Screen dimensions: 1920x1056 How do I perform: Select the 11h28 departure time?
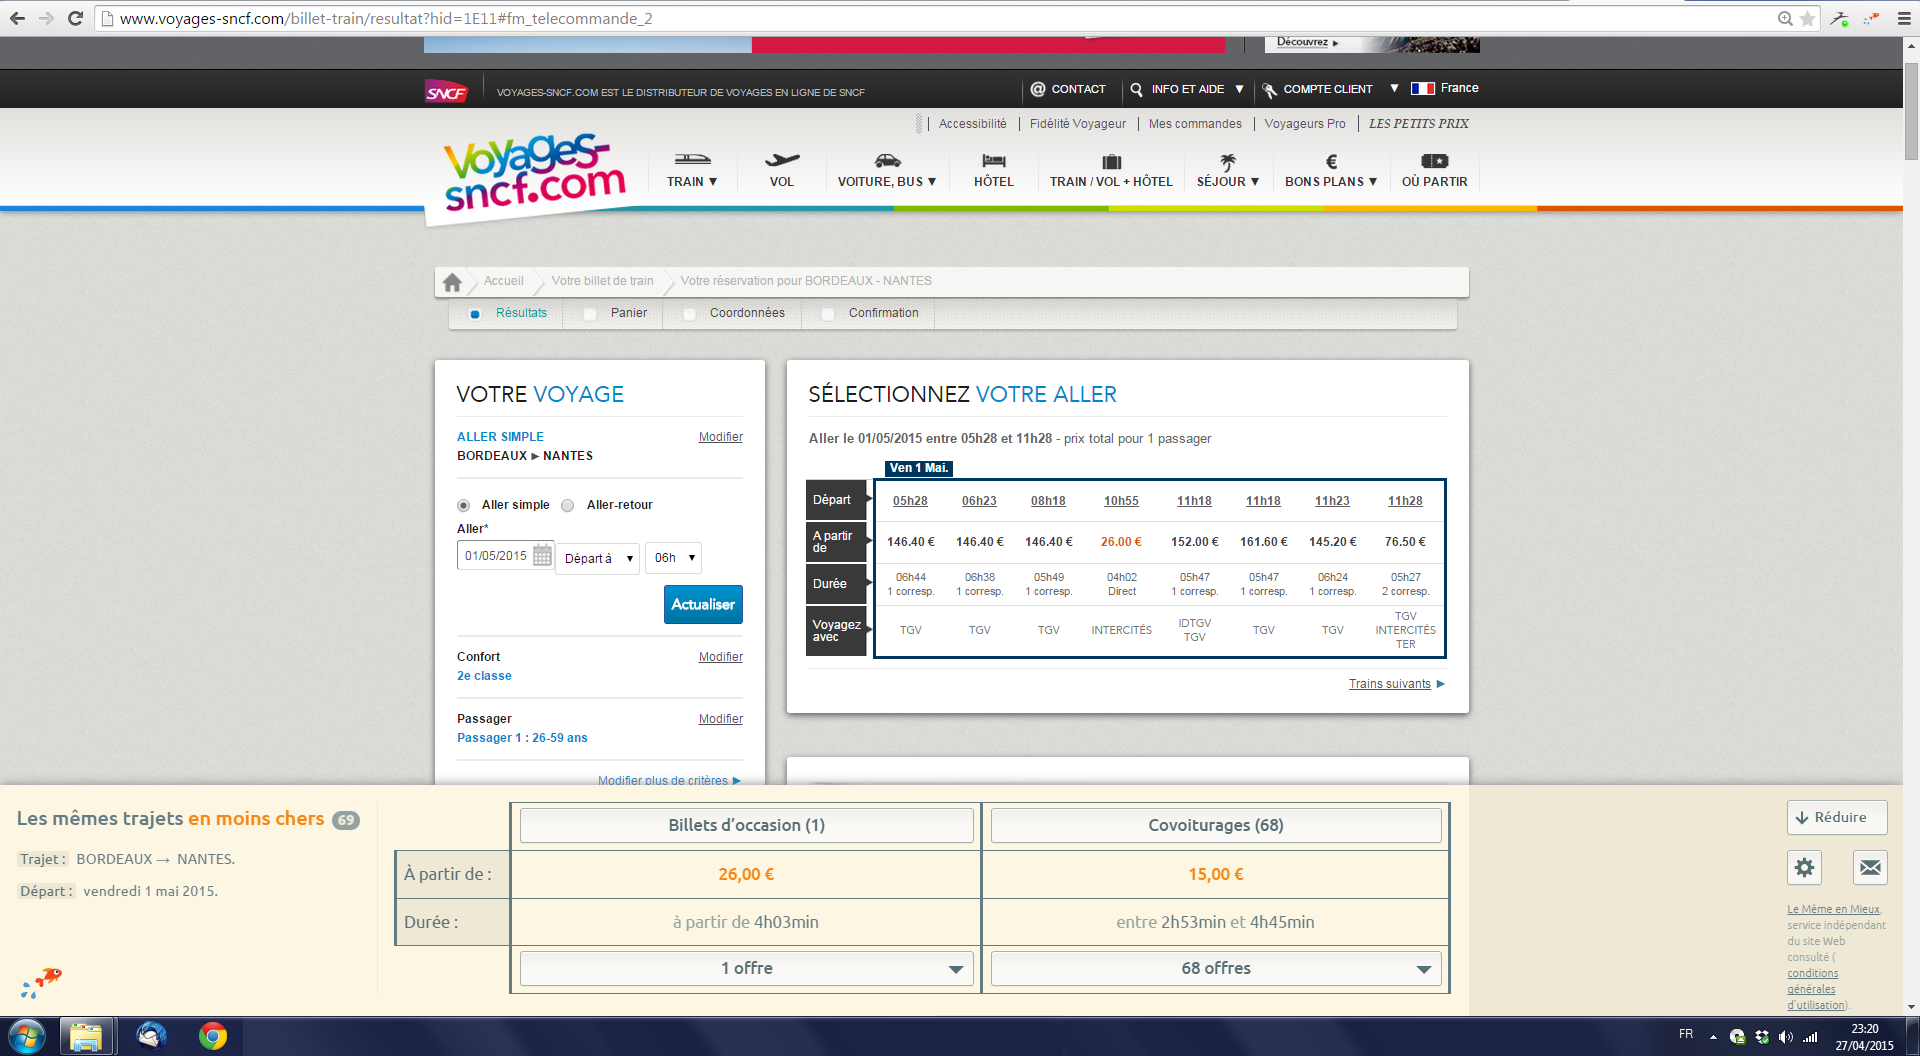tap(1405, 501)
